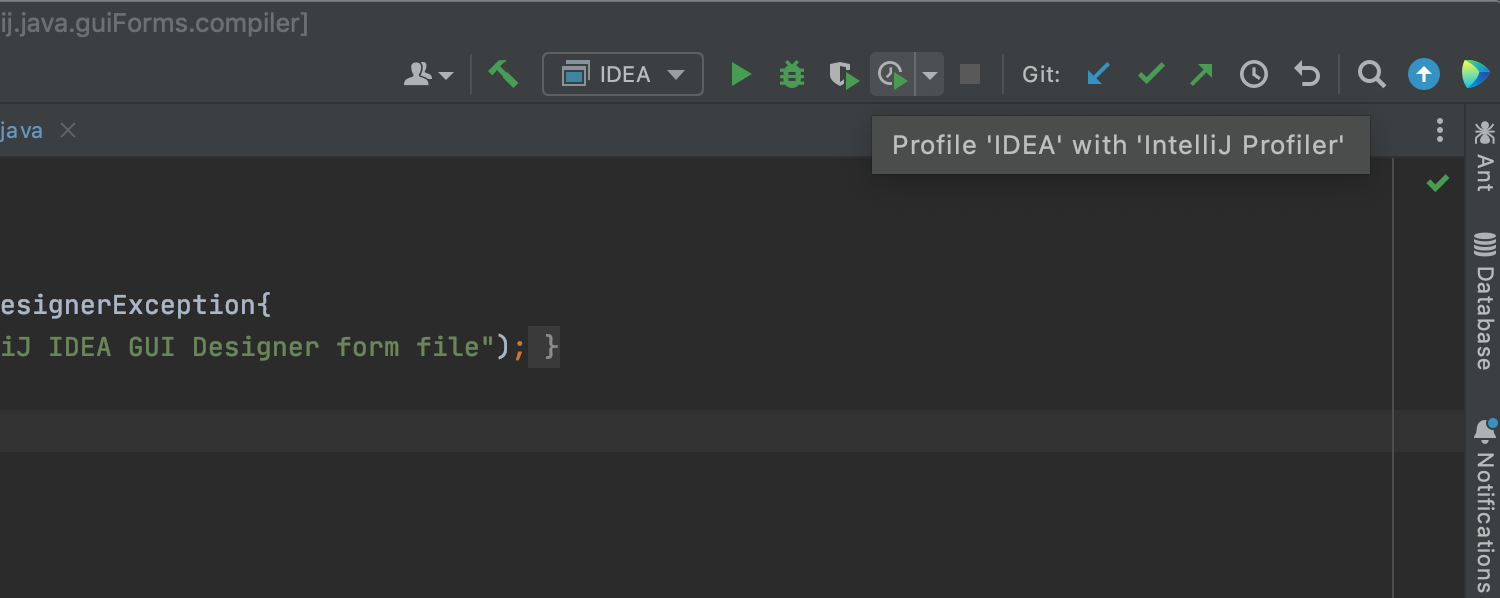This screenshot has height=598, width=1500.
Task: Commit changes with Git checkmark icon
Action: (x=1151, y=74)
